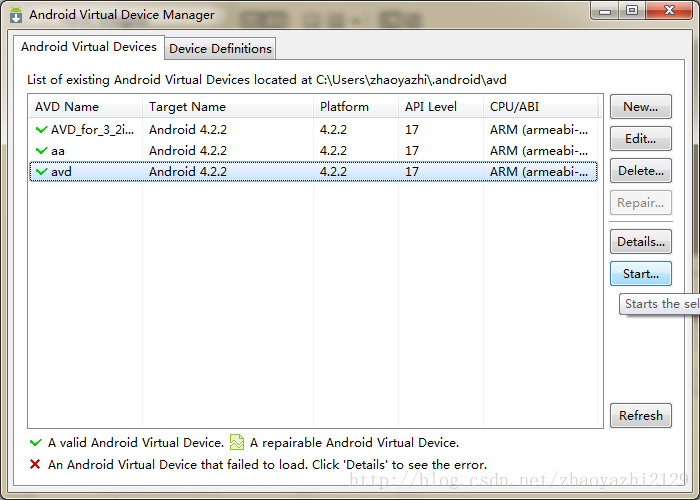Start the selected AVD with Start...

(x=641, y=274)
